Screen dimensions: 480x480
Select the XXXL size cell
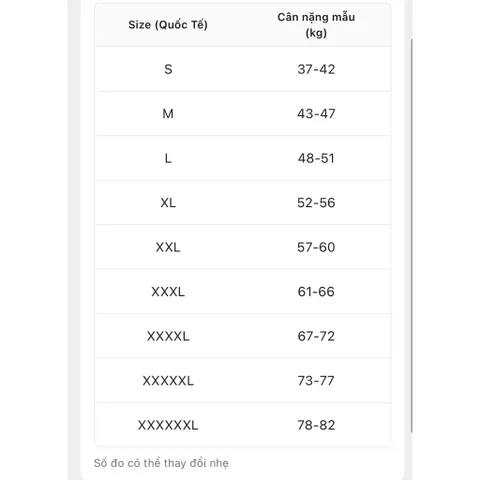[x=168, y=292]
